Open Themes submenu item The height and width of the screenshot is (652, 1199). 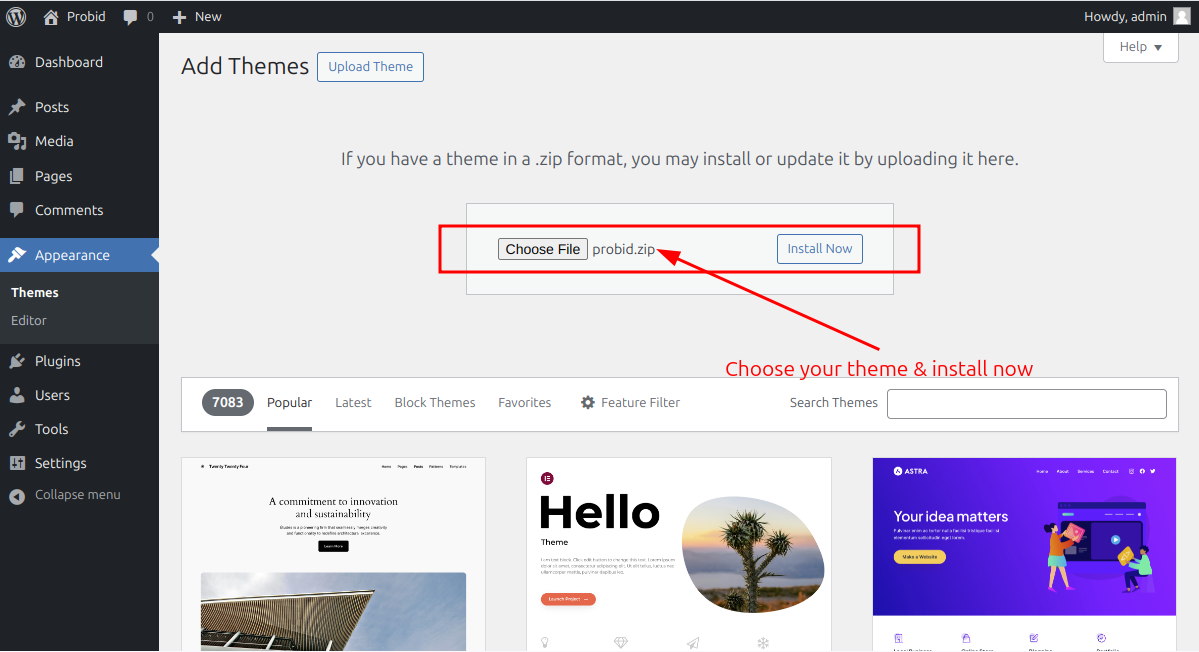35,292
